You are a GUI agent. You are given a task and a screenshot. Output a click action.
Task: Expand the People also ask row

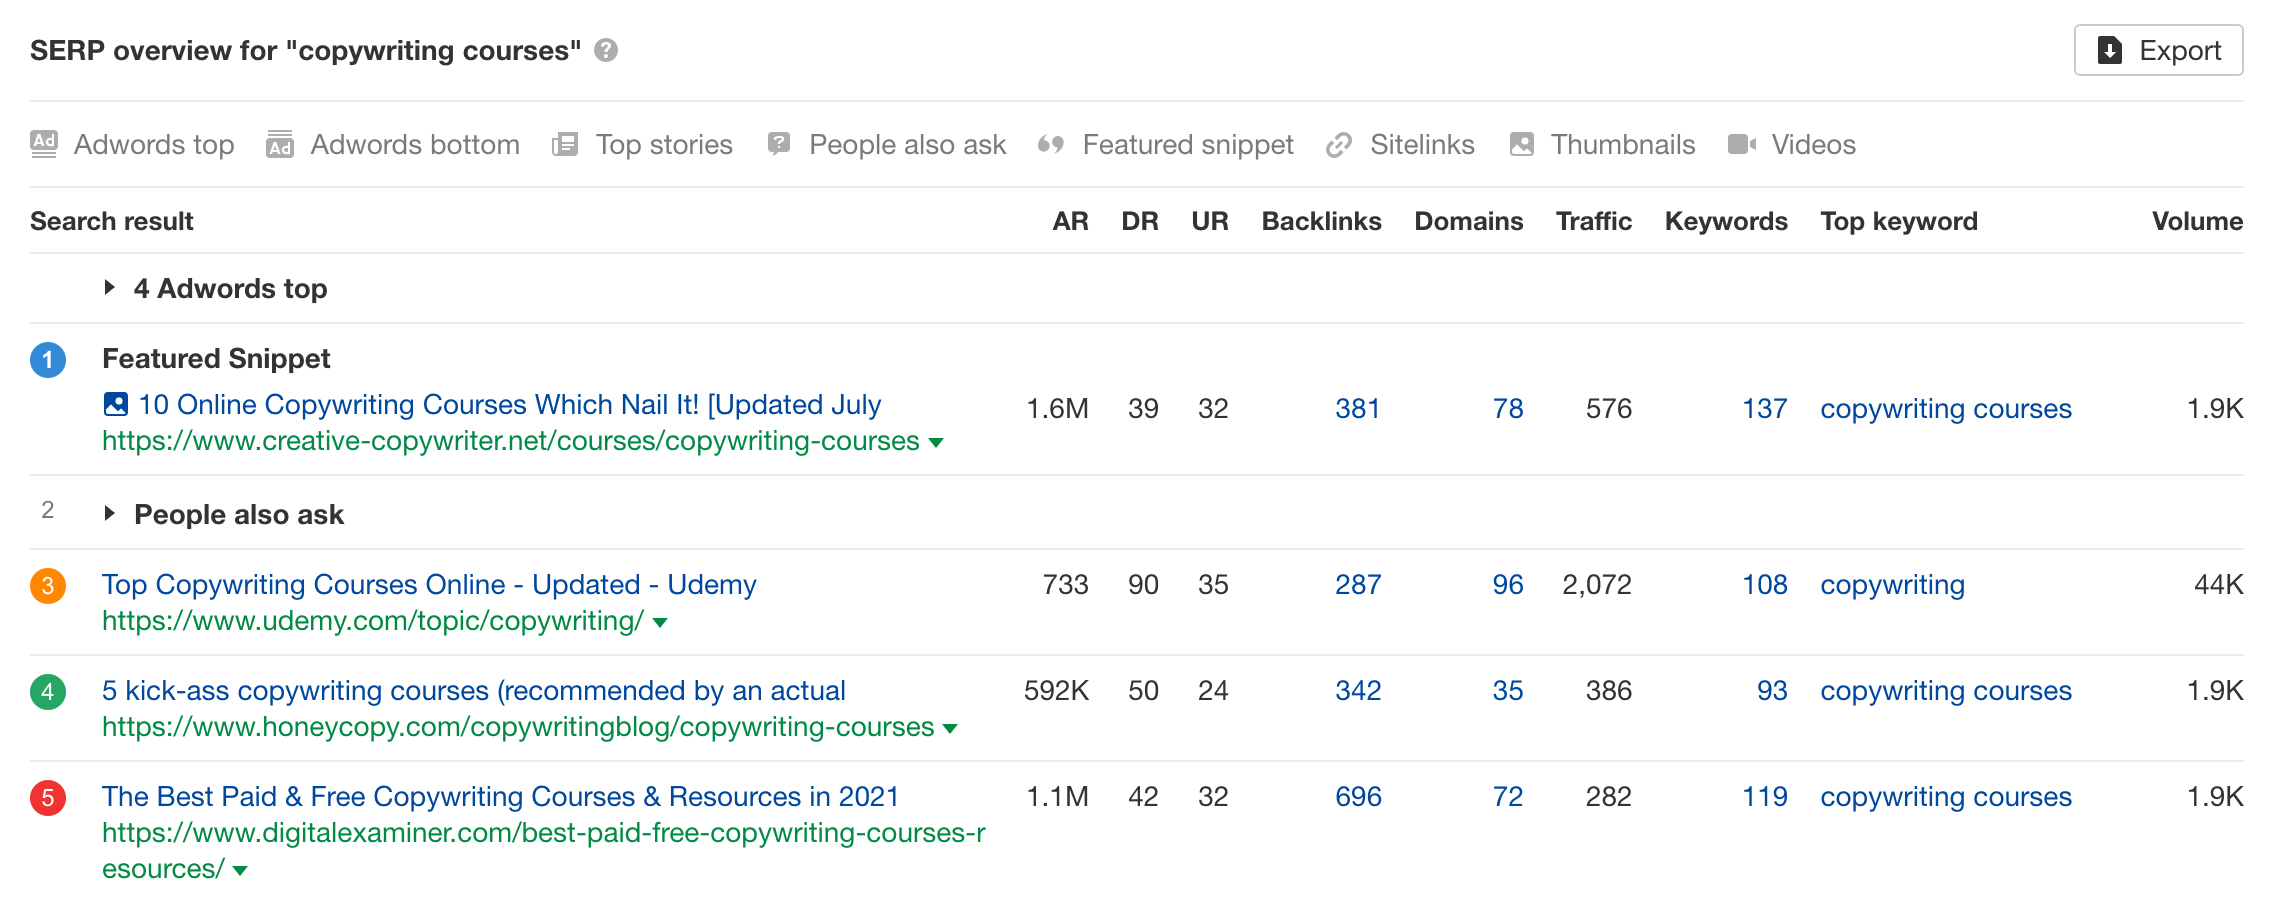coord(110,514)
